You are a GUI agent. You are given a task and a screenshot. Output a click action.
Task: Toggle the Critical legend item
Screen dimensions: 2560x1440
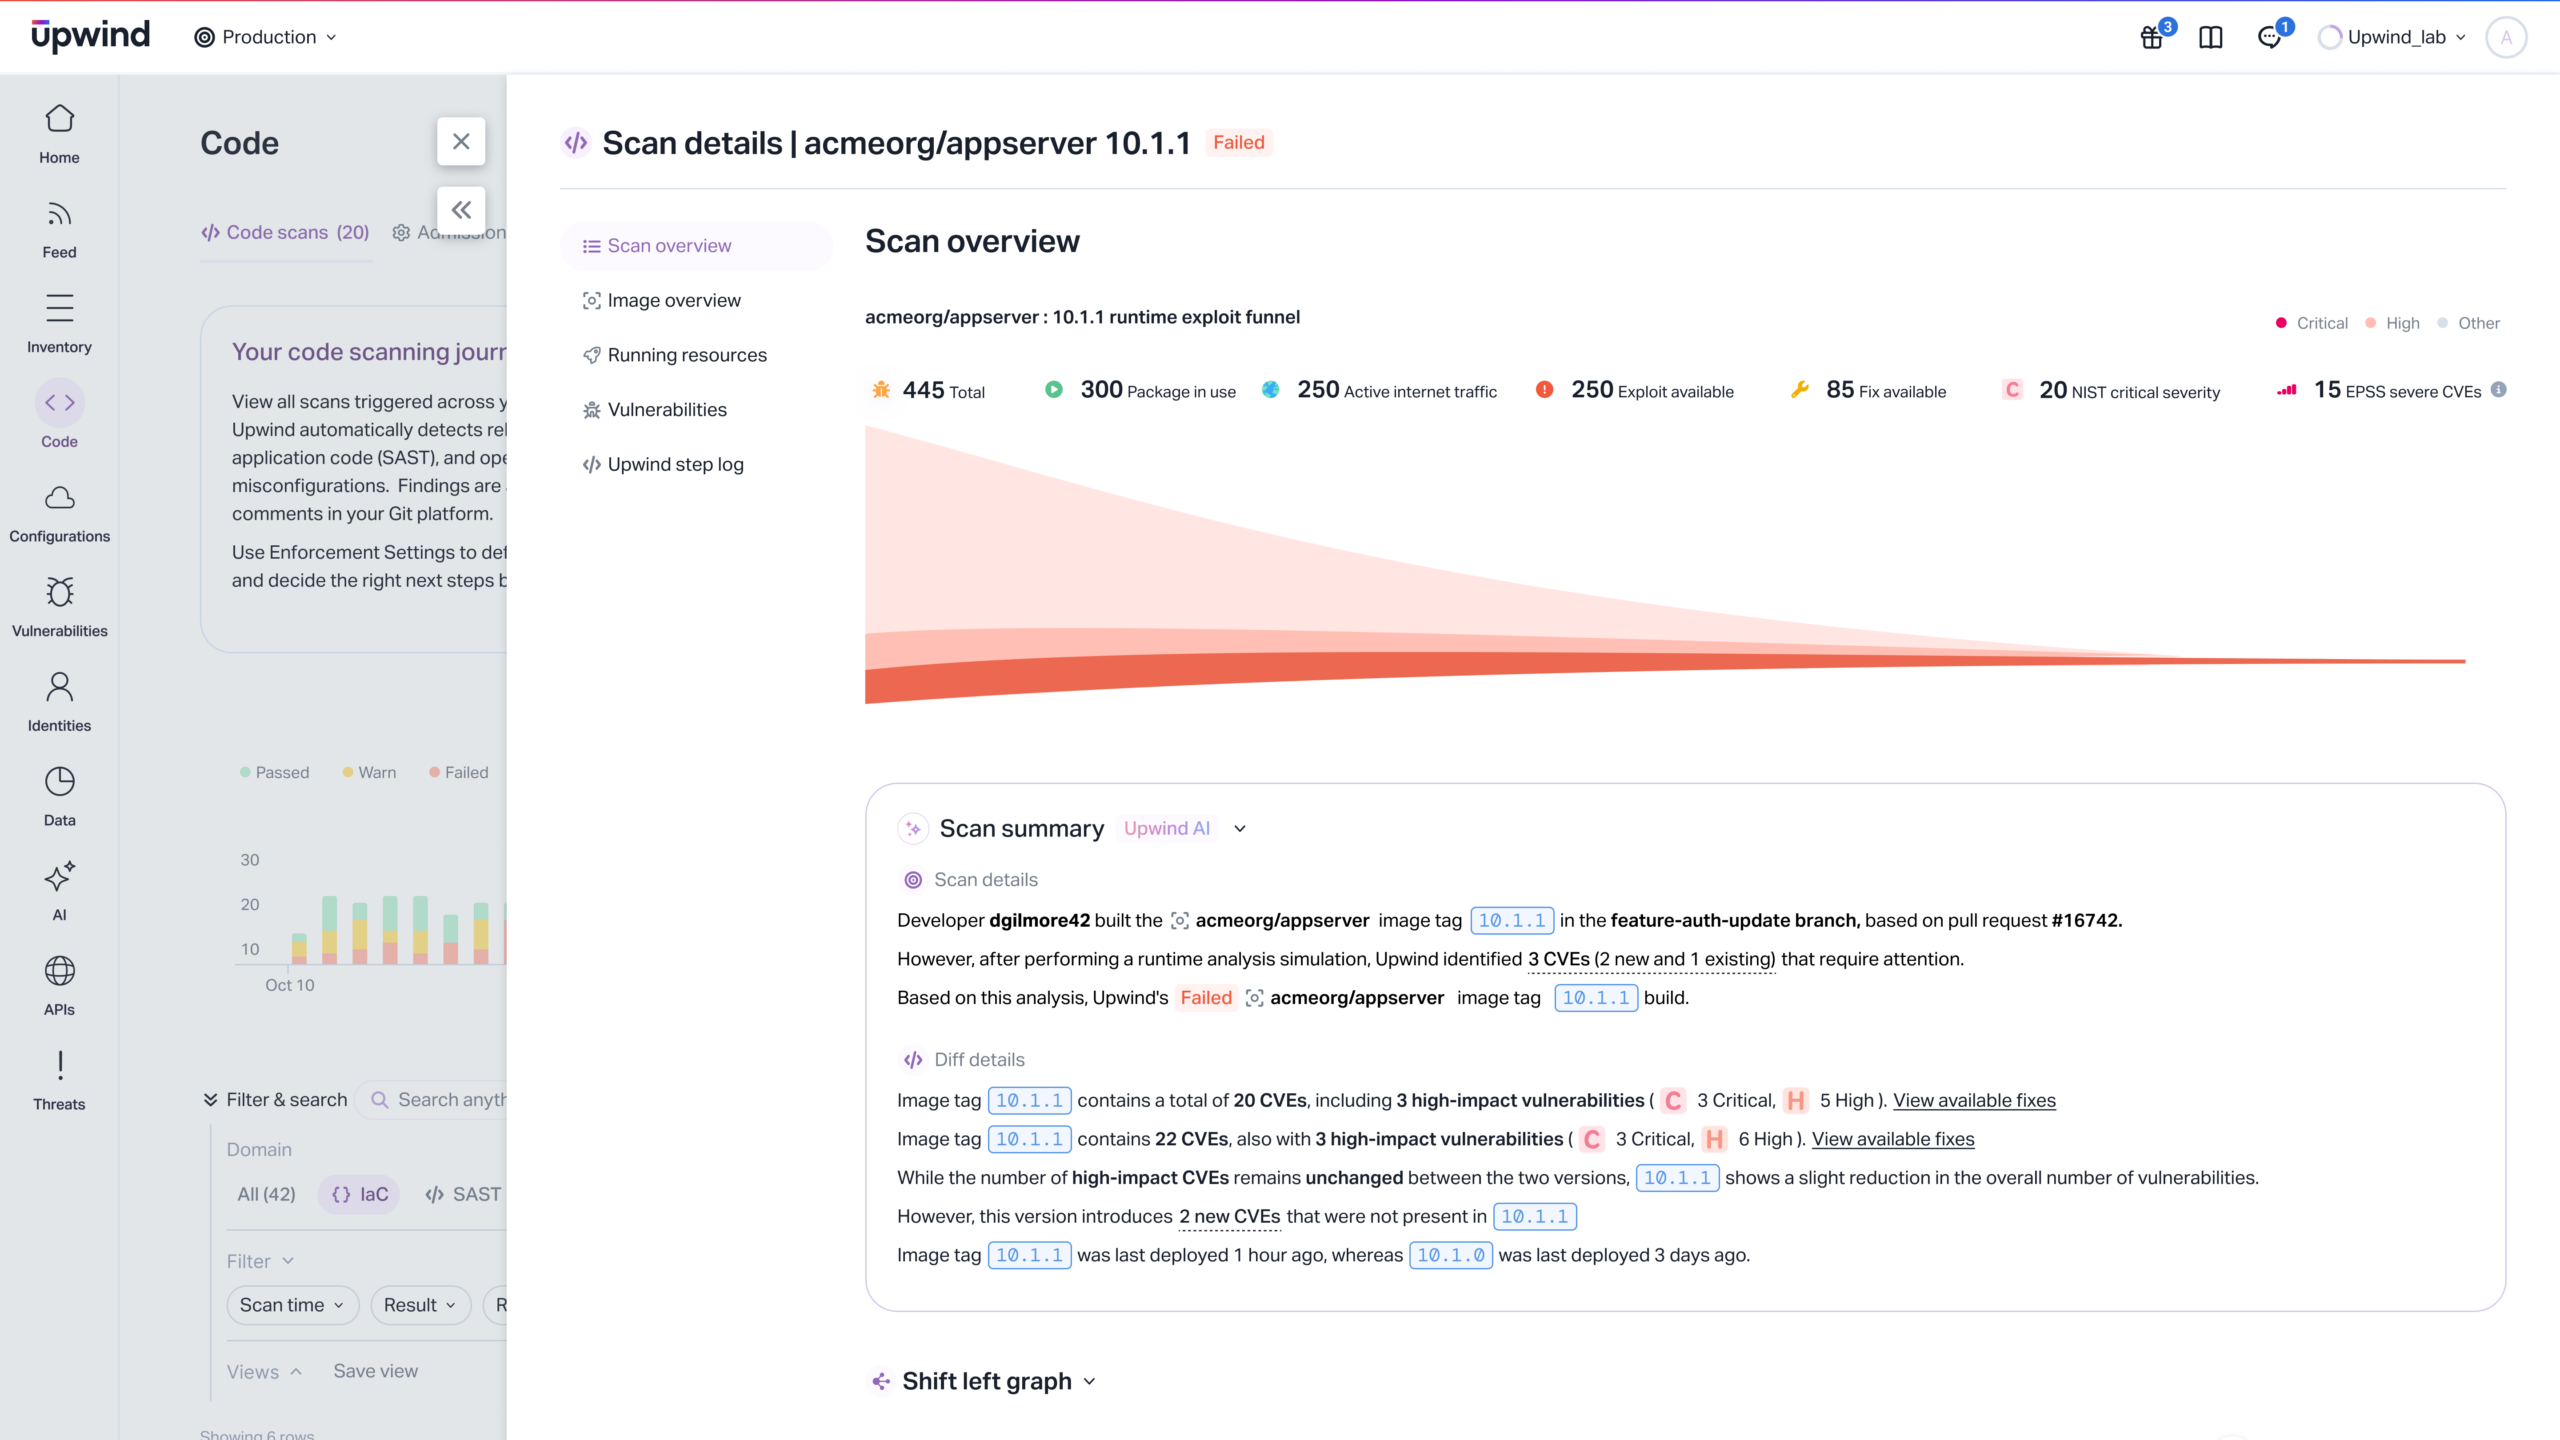tap(2312, 323)
